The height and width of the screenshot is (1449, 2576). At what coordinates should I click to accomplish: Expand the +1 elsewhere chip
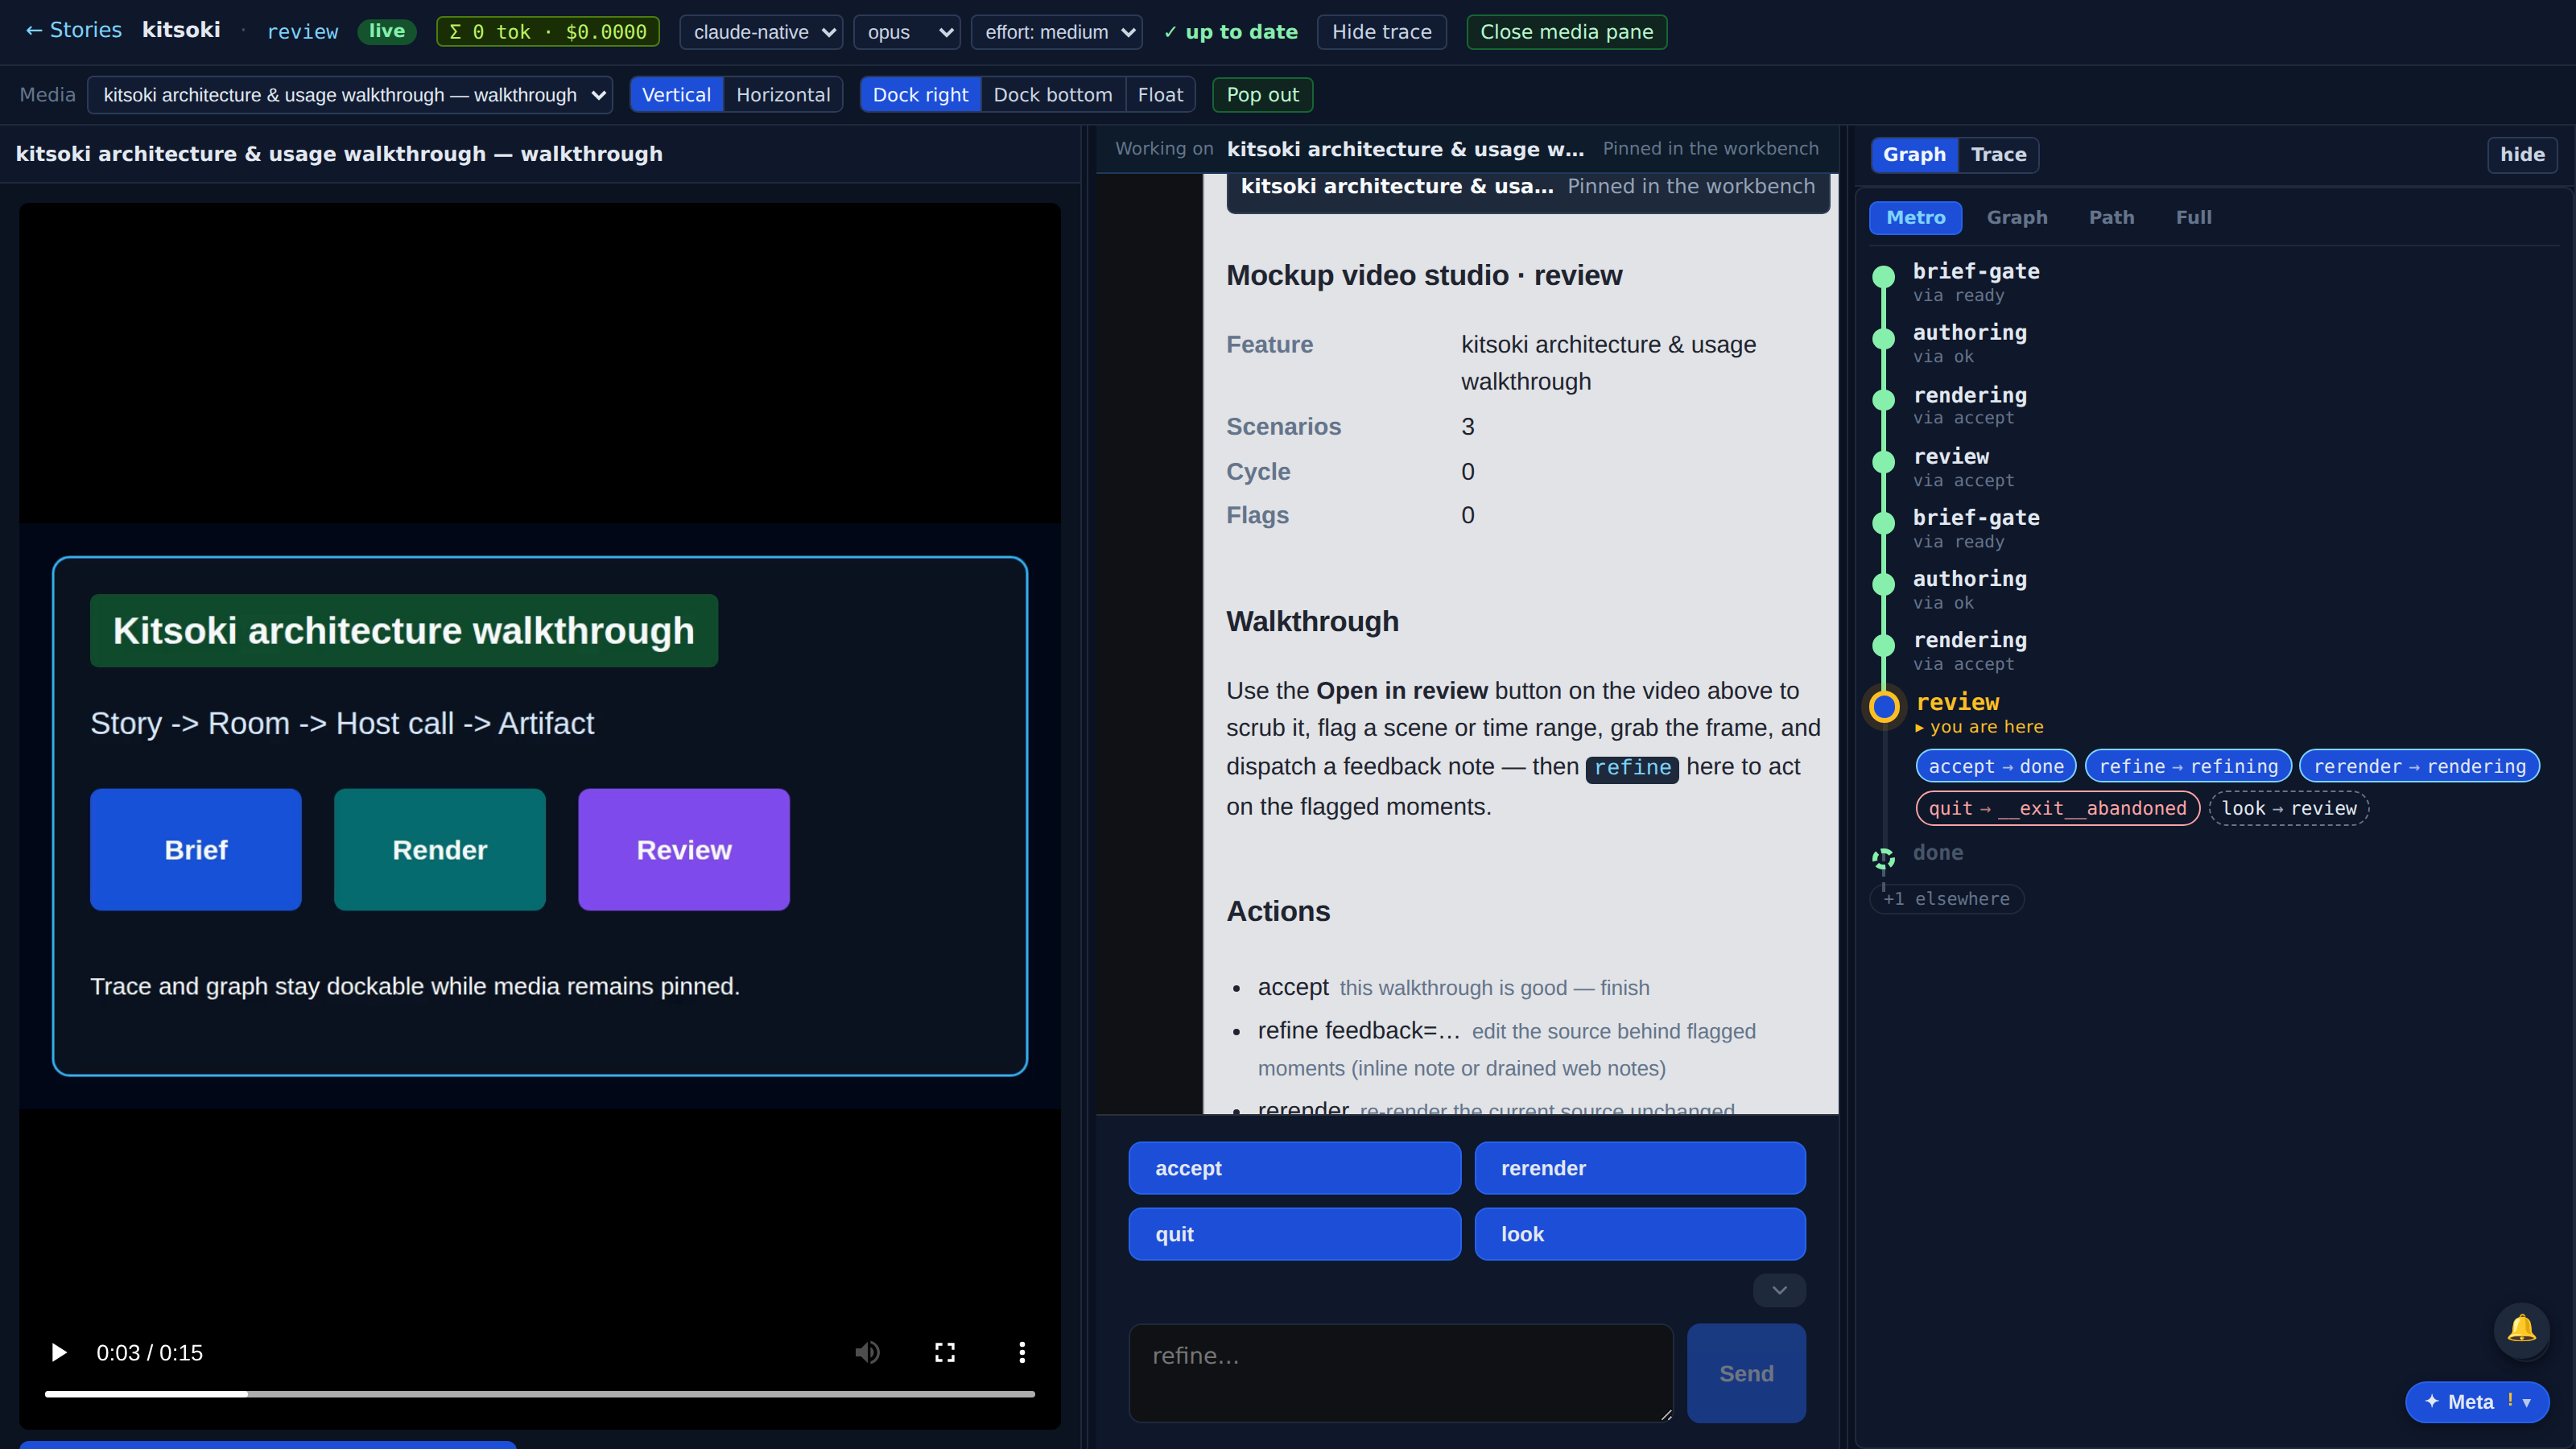1946,899
